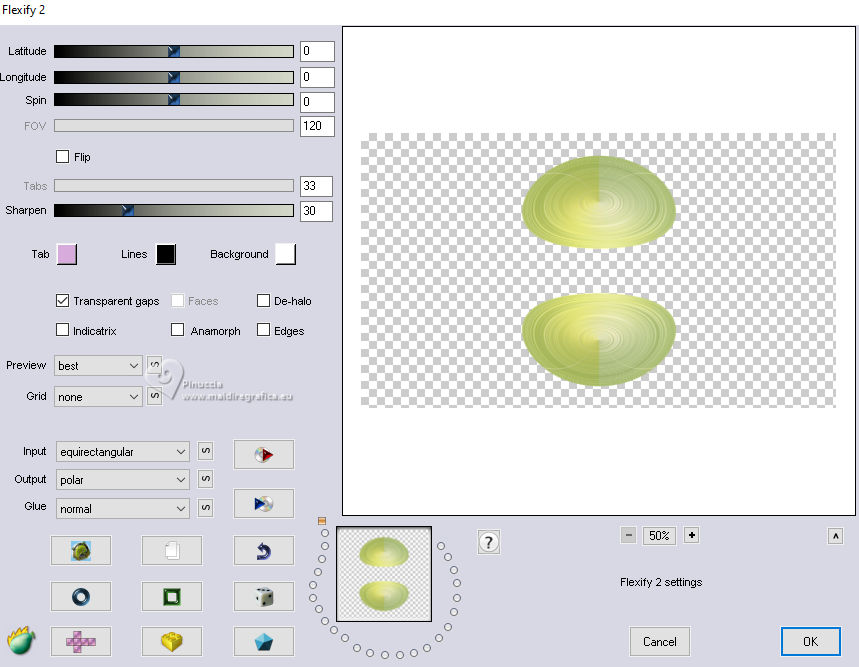The image size is (859, 667).
Task: Click Cancel button
Action: (x=660, y=641)
